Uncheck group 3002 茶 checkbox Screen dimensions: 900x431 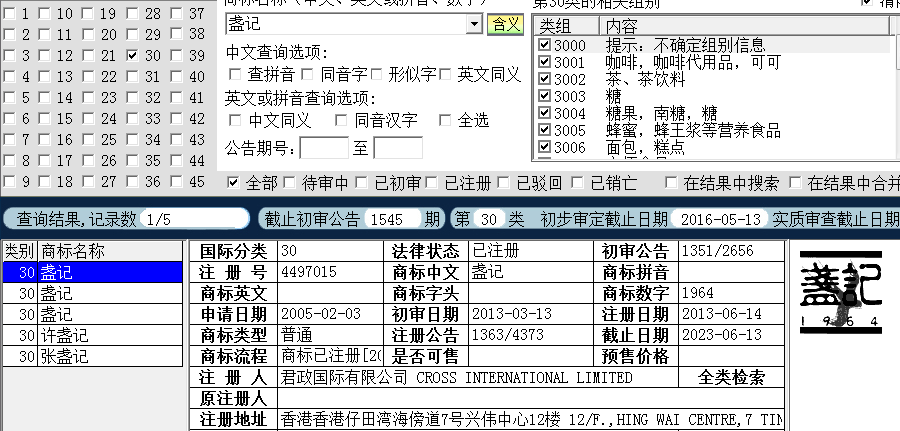pyautogui.click(x=545, y=79)
